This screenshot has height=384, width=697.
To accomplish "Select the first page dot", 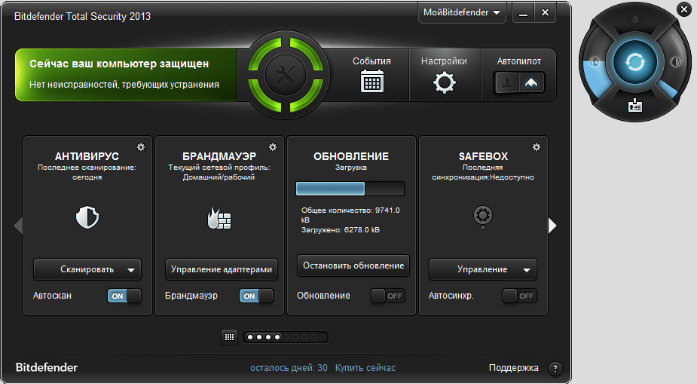I will point(250,337).
